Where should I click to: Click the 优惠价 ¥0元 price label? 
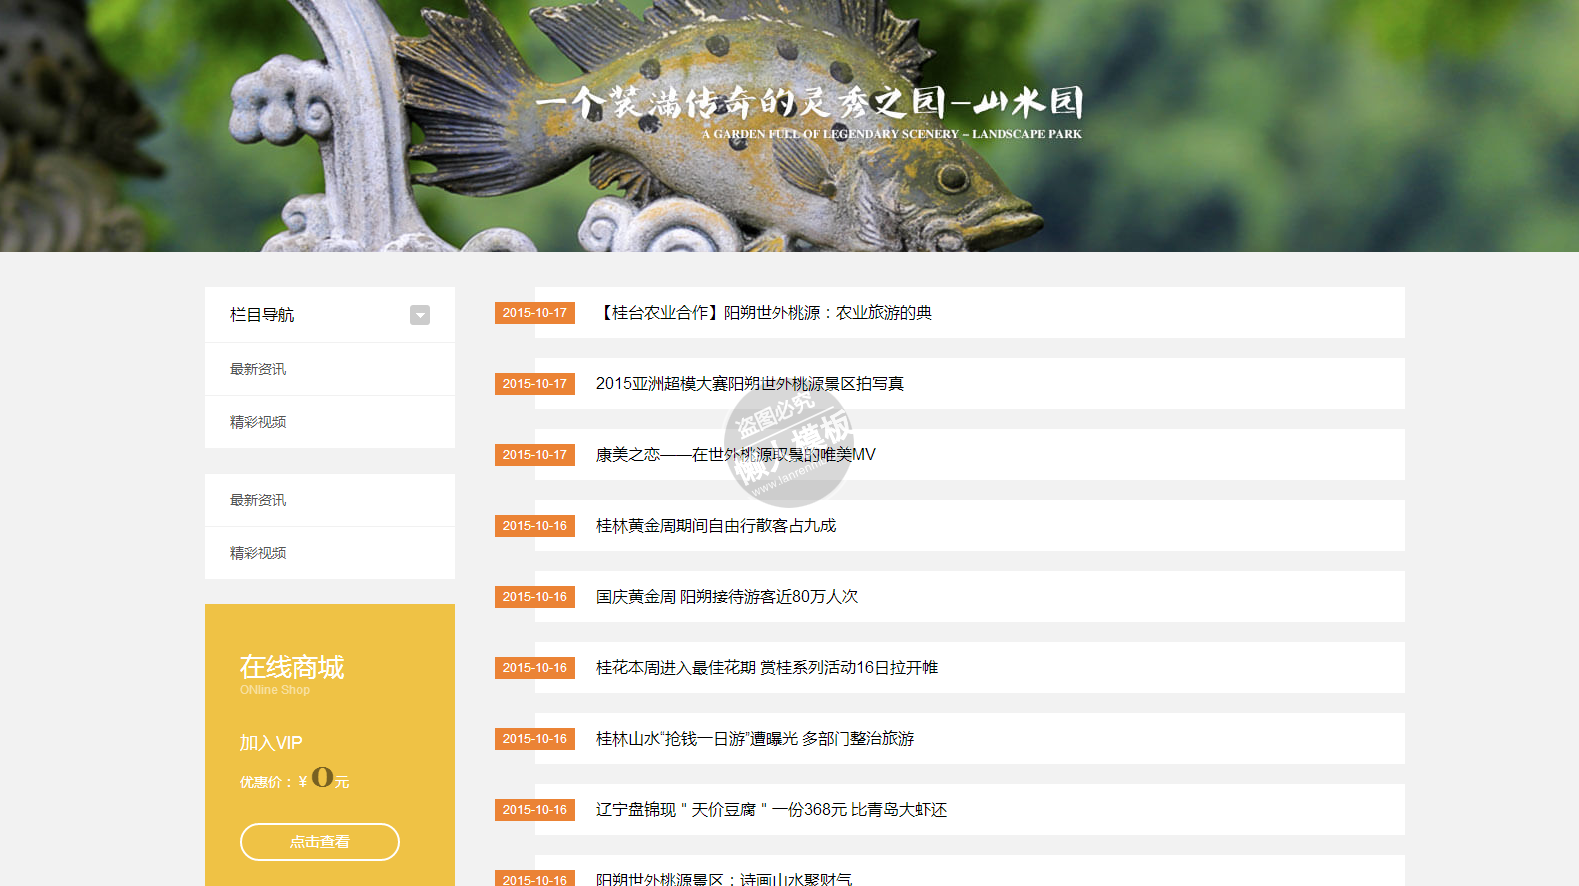(x=294, y=780)
